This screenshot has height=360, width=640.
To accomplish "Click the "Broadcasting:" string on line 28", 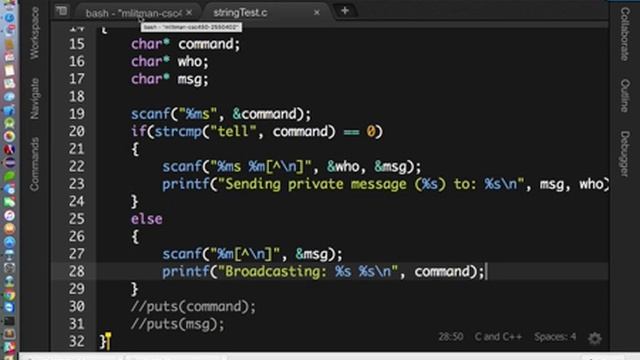I will tap(276, 271).
